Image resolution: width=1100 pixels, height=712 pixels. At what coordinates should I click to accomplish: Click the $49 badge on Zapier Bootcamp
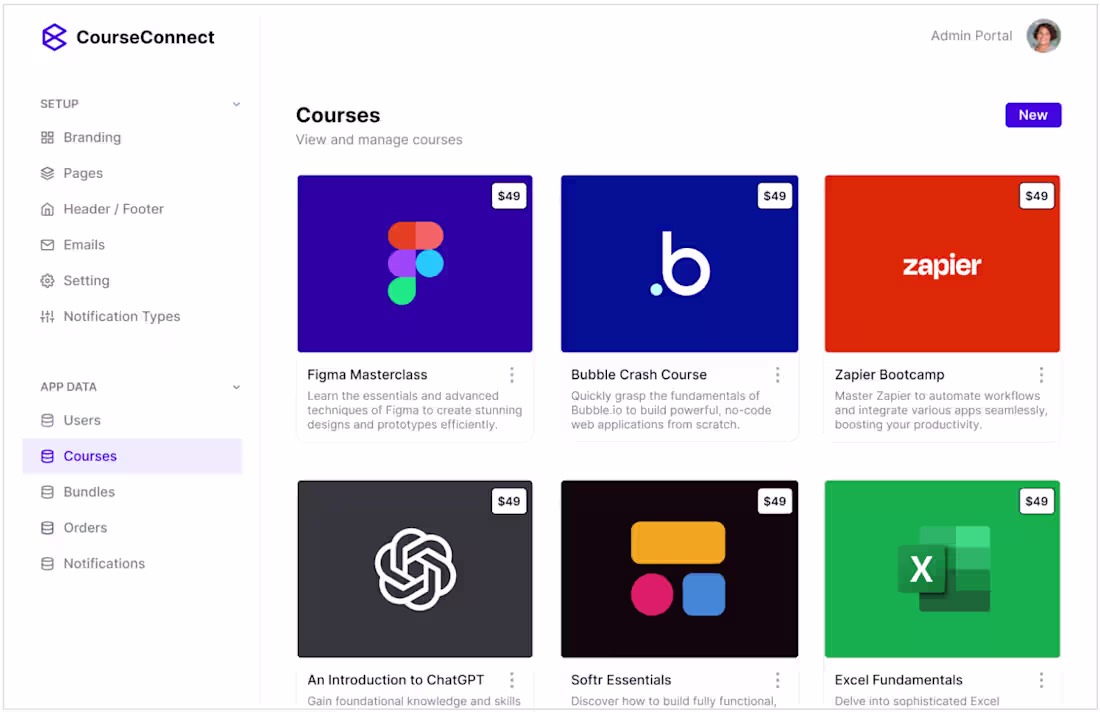point(1036,196)
